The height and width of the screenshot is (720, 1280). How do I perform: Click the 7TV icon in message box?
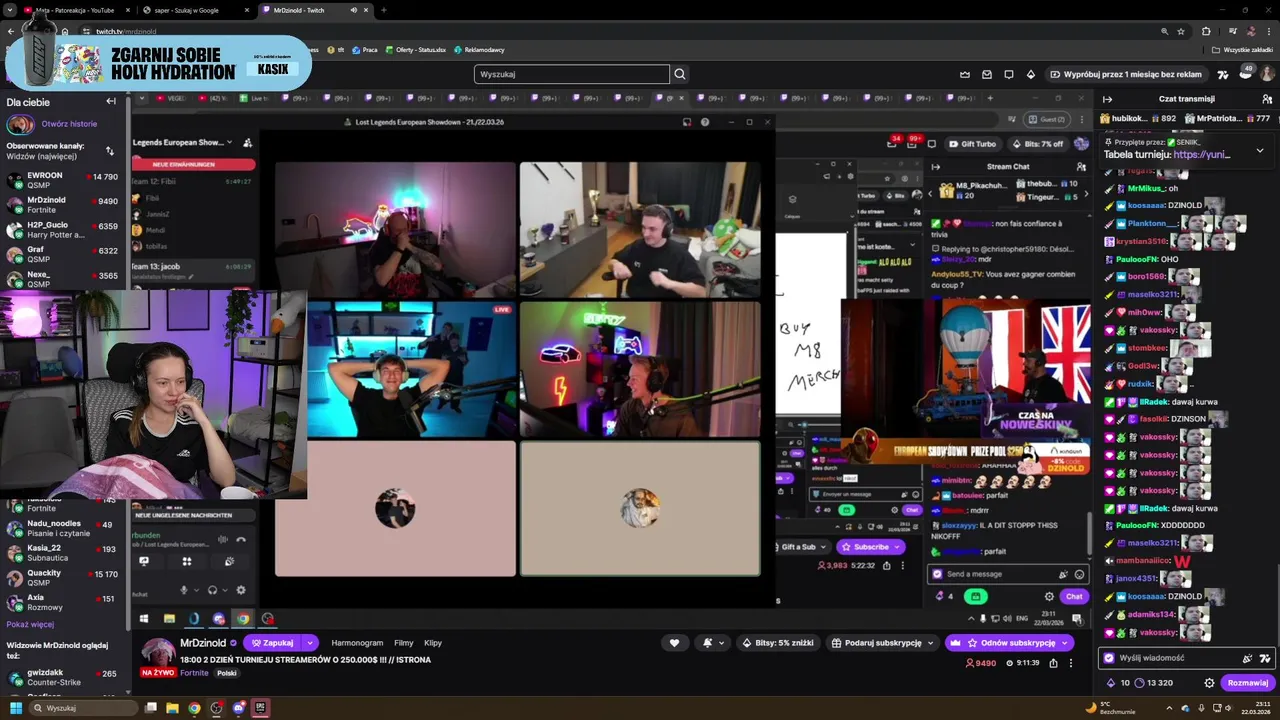click(1265, 658)
